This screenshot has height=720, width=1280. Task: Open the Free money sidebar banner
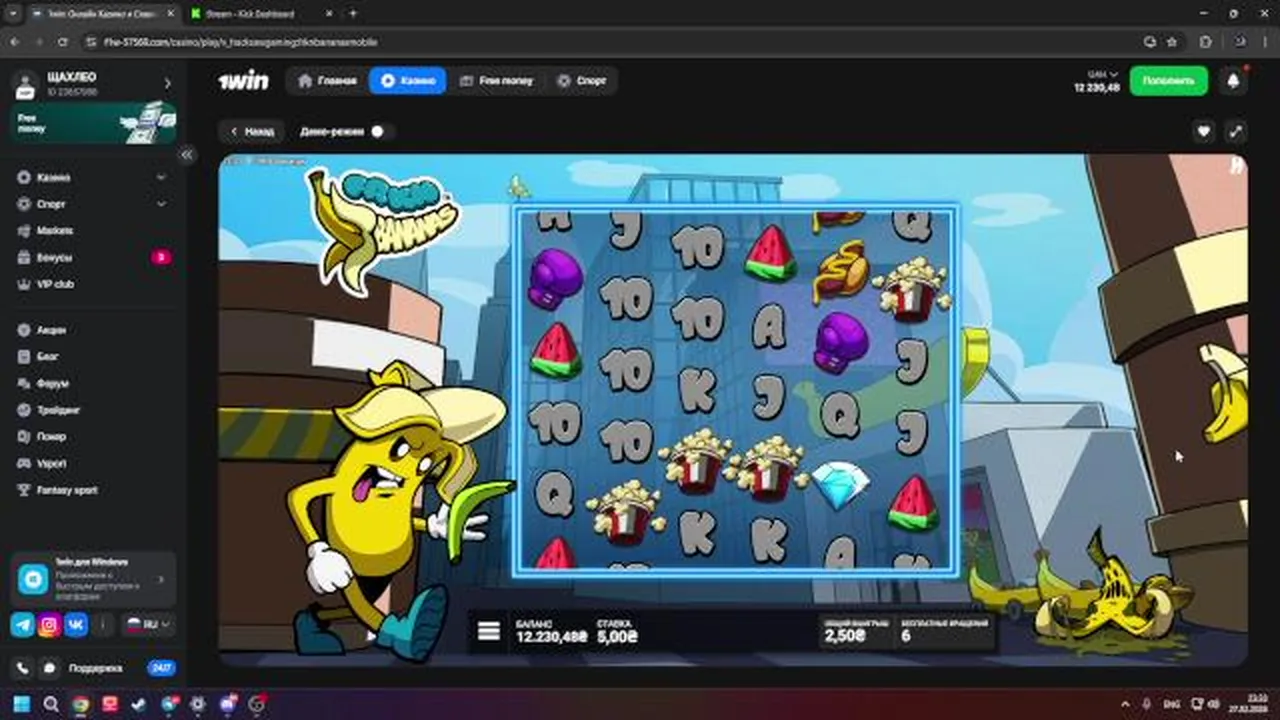coord(94,123)
